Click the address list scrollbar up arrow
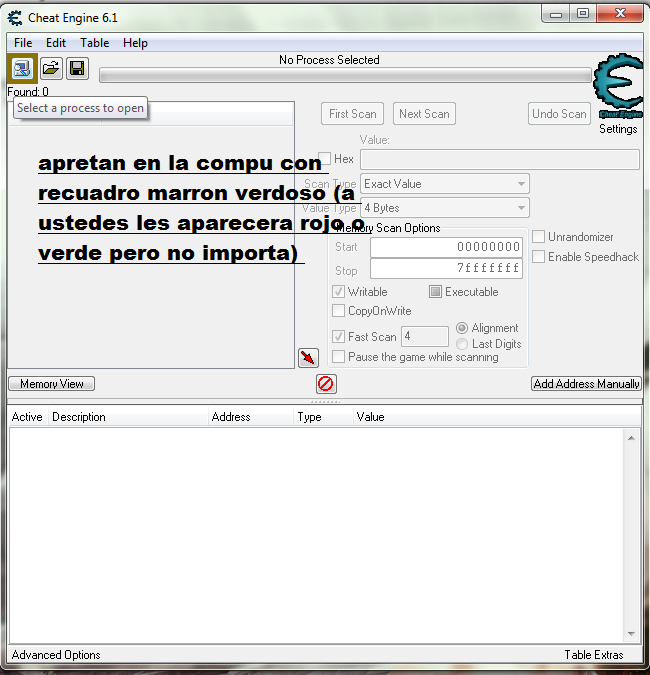The image size is (650, 675). tap(631, 438)
